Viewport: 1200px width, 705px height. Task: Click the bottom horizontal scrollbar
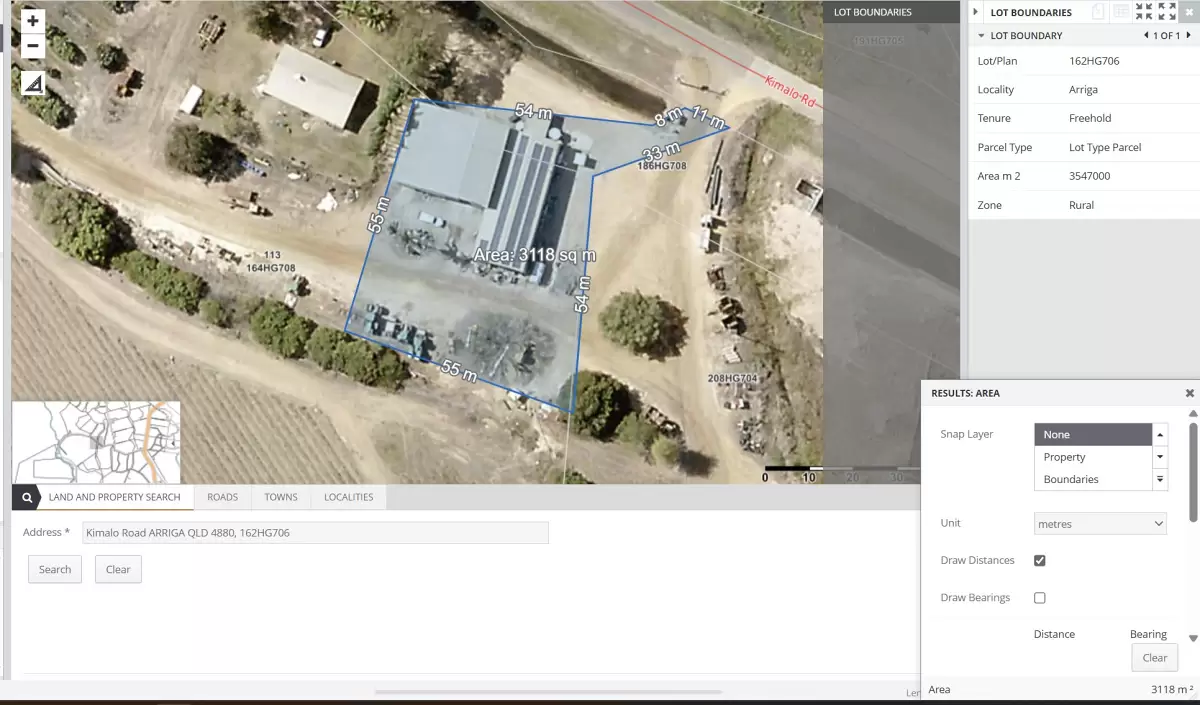548,691
